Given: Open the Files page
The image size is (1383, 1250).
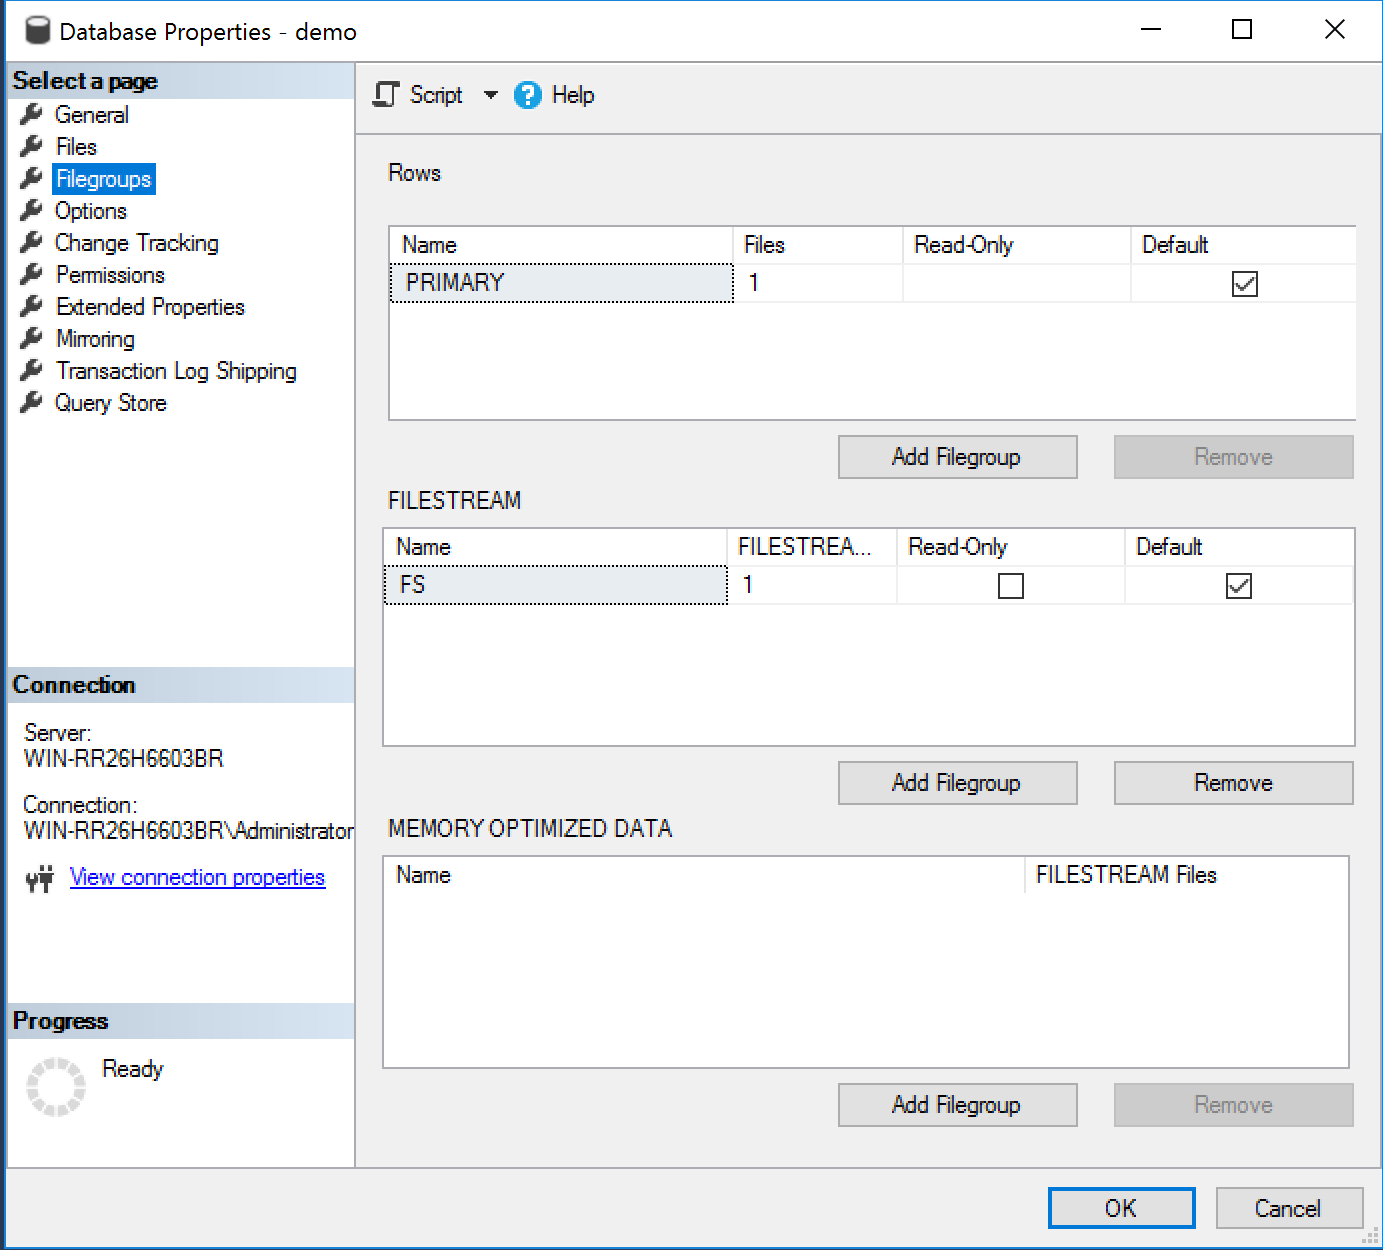Looking at the screenshot, I should point(77,147).
